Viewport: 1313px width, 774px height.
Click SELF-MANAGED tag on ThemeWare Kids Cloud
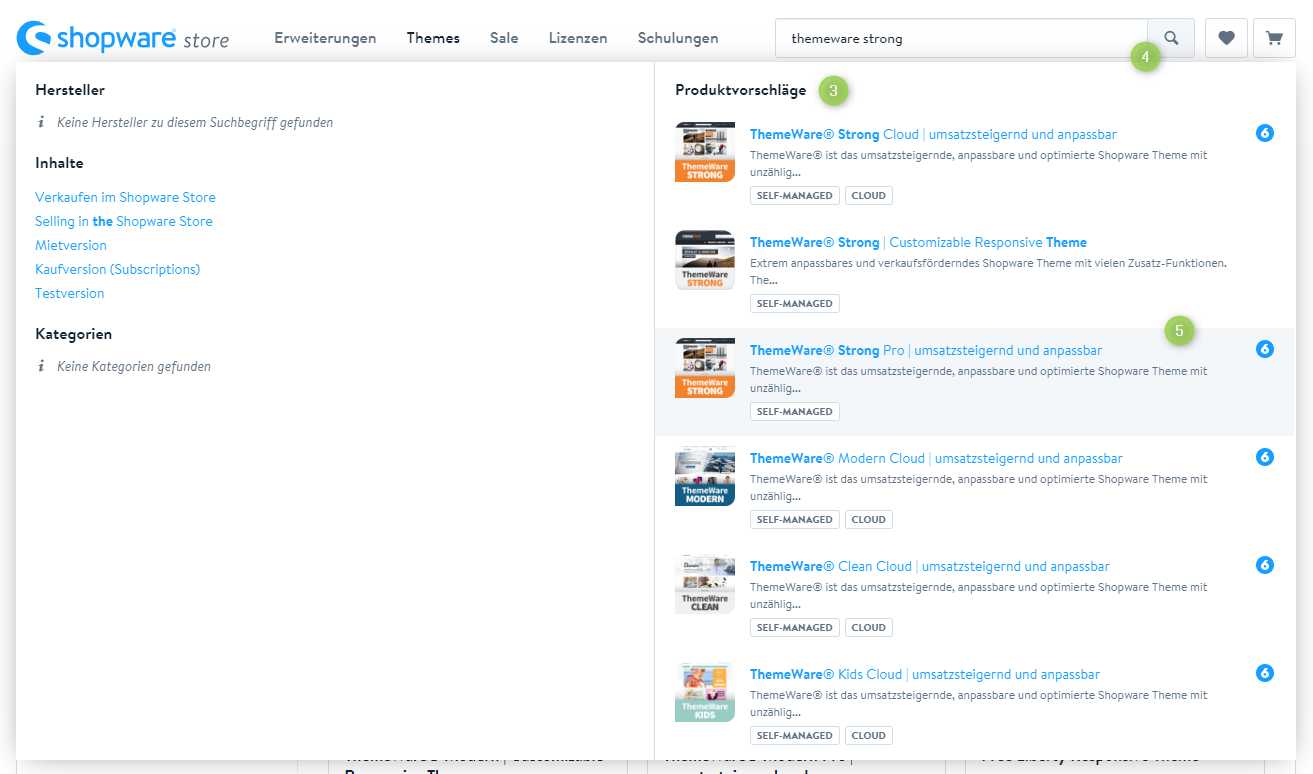pyautogui.click(x=795, y=736)
